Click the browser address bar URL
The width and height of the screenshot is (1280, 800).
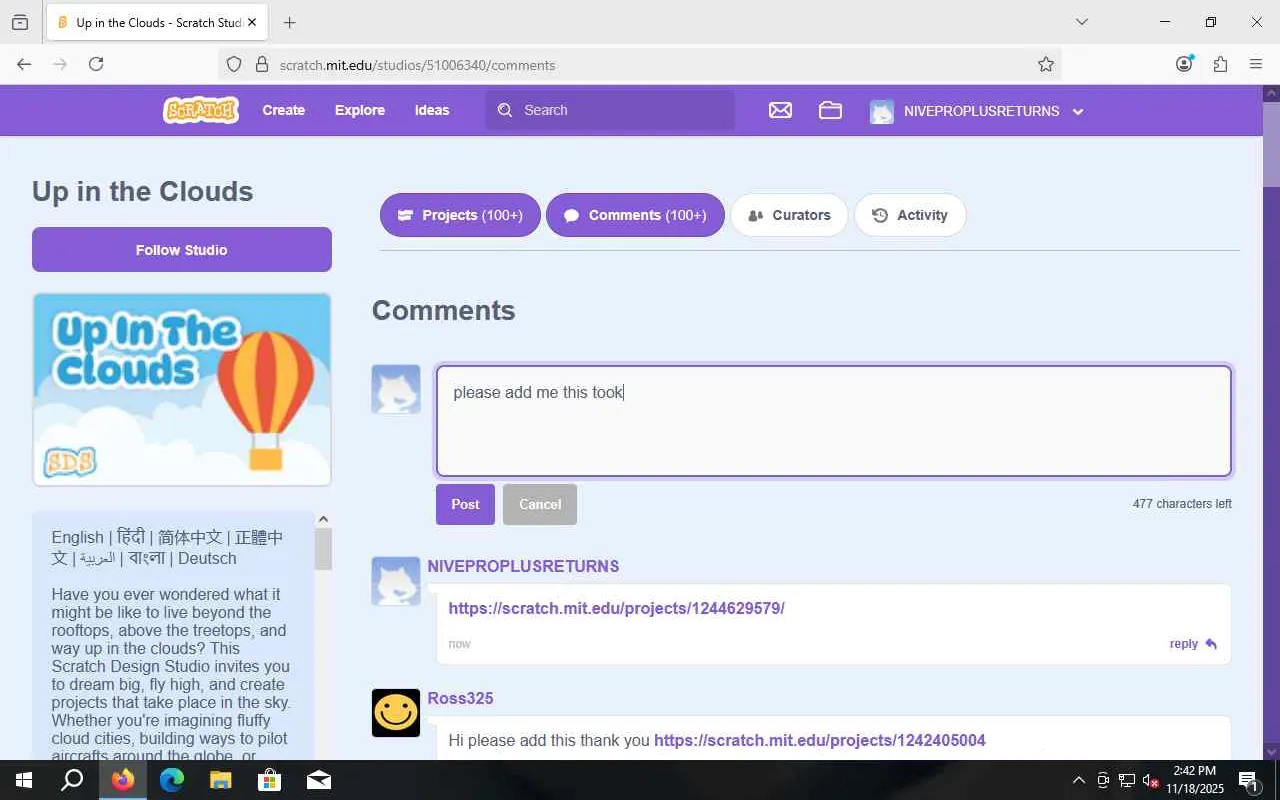pos(417,65)
